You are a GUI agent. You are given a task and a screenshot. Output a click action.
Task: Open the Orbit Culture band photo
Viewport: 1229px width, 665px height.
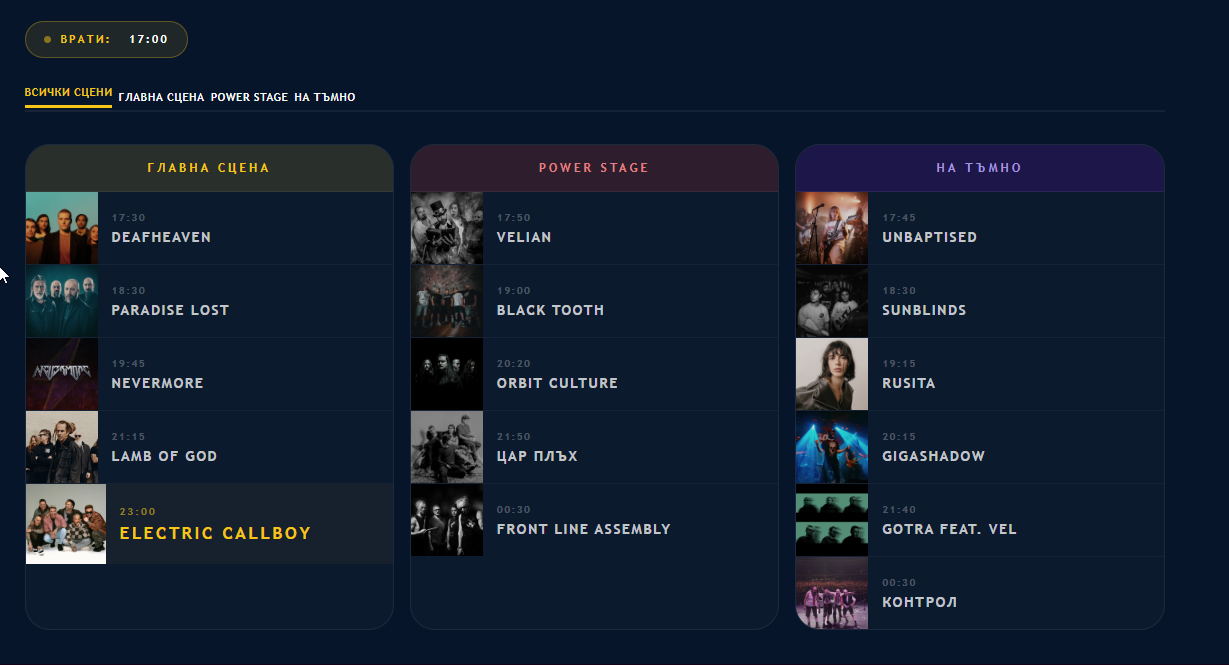447,374
